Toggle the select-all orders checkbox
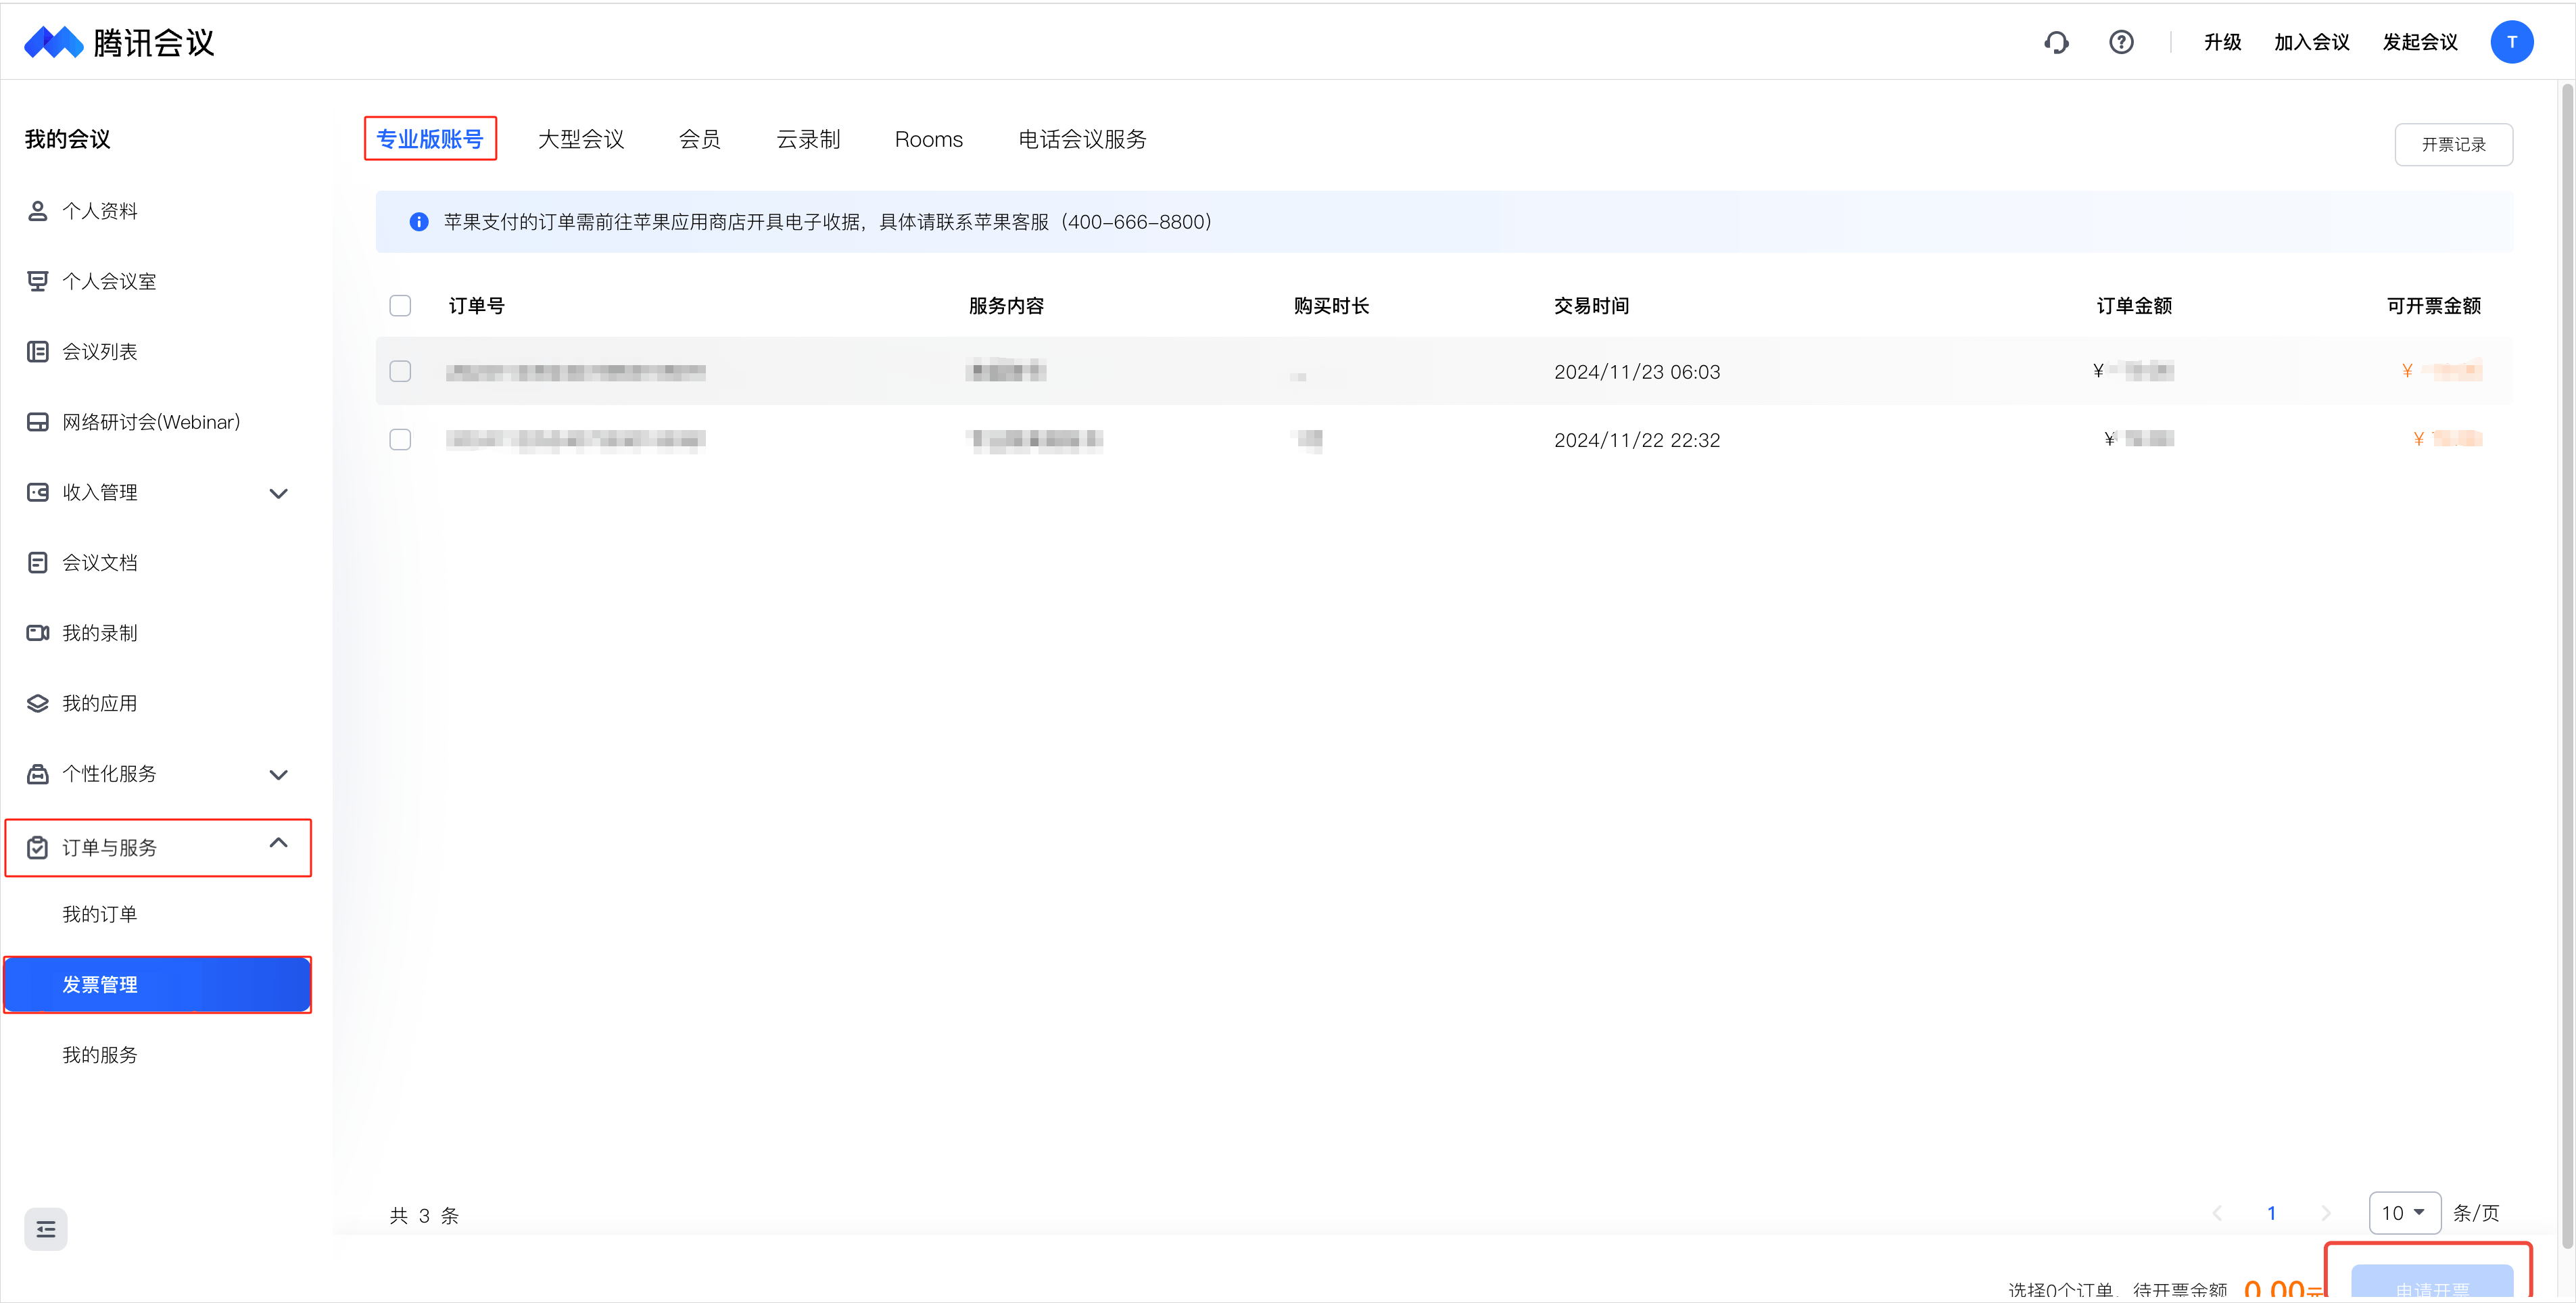Viewport: 2576px width, 1303px height. (x=400, y=306)
